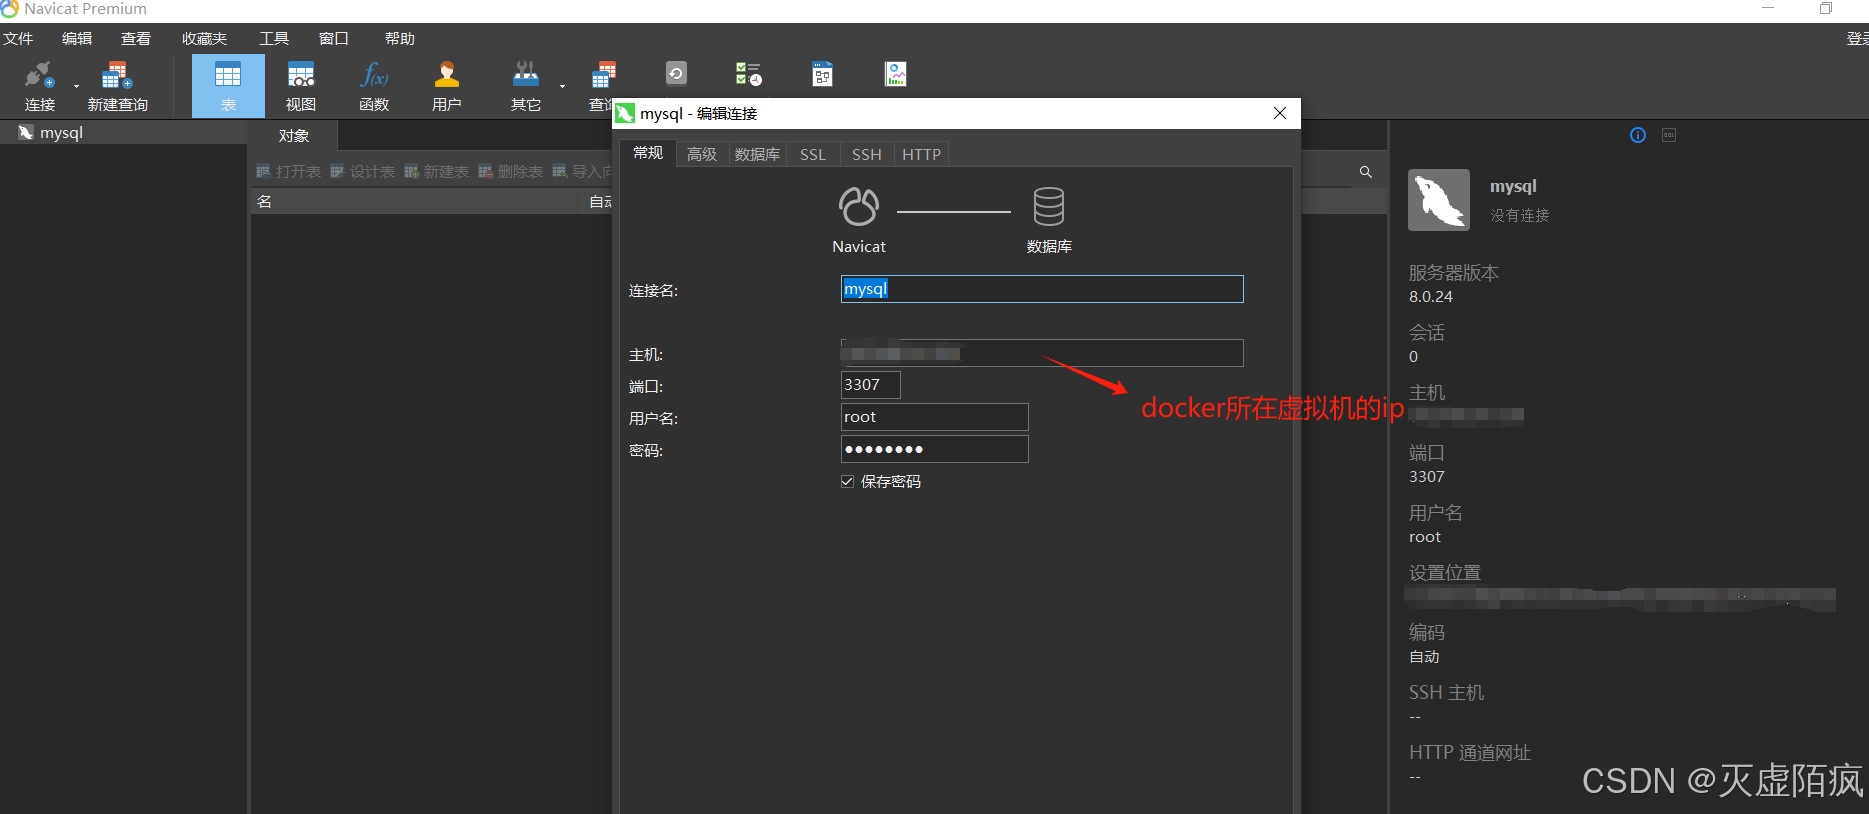Switch to the SSH tab
Viewport: 1869px width, 814px height.
(x=867, y=154)
